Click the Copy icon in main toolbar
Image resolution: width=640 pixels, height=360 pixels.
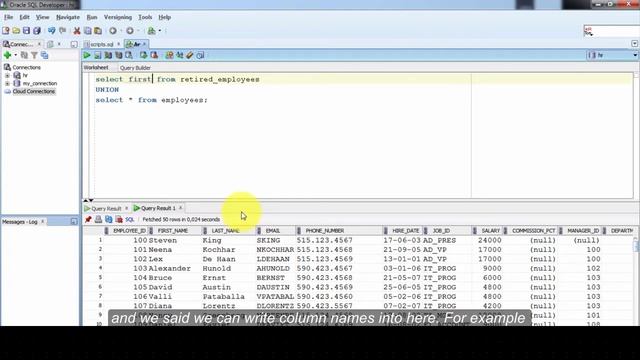tap(87, 31)
